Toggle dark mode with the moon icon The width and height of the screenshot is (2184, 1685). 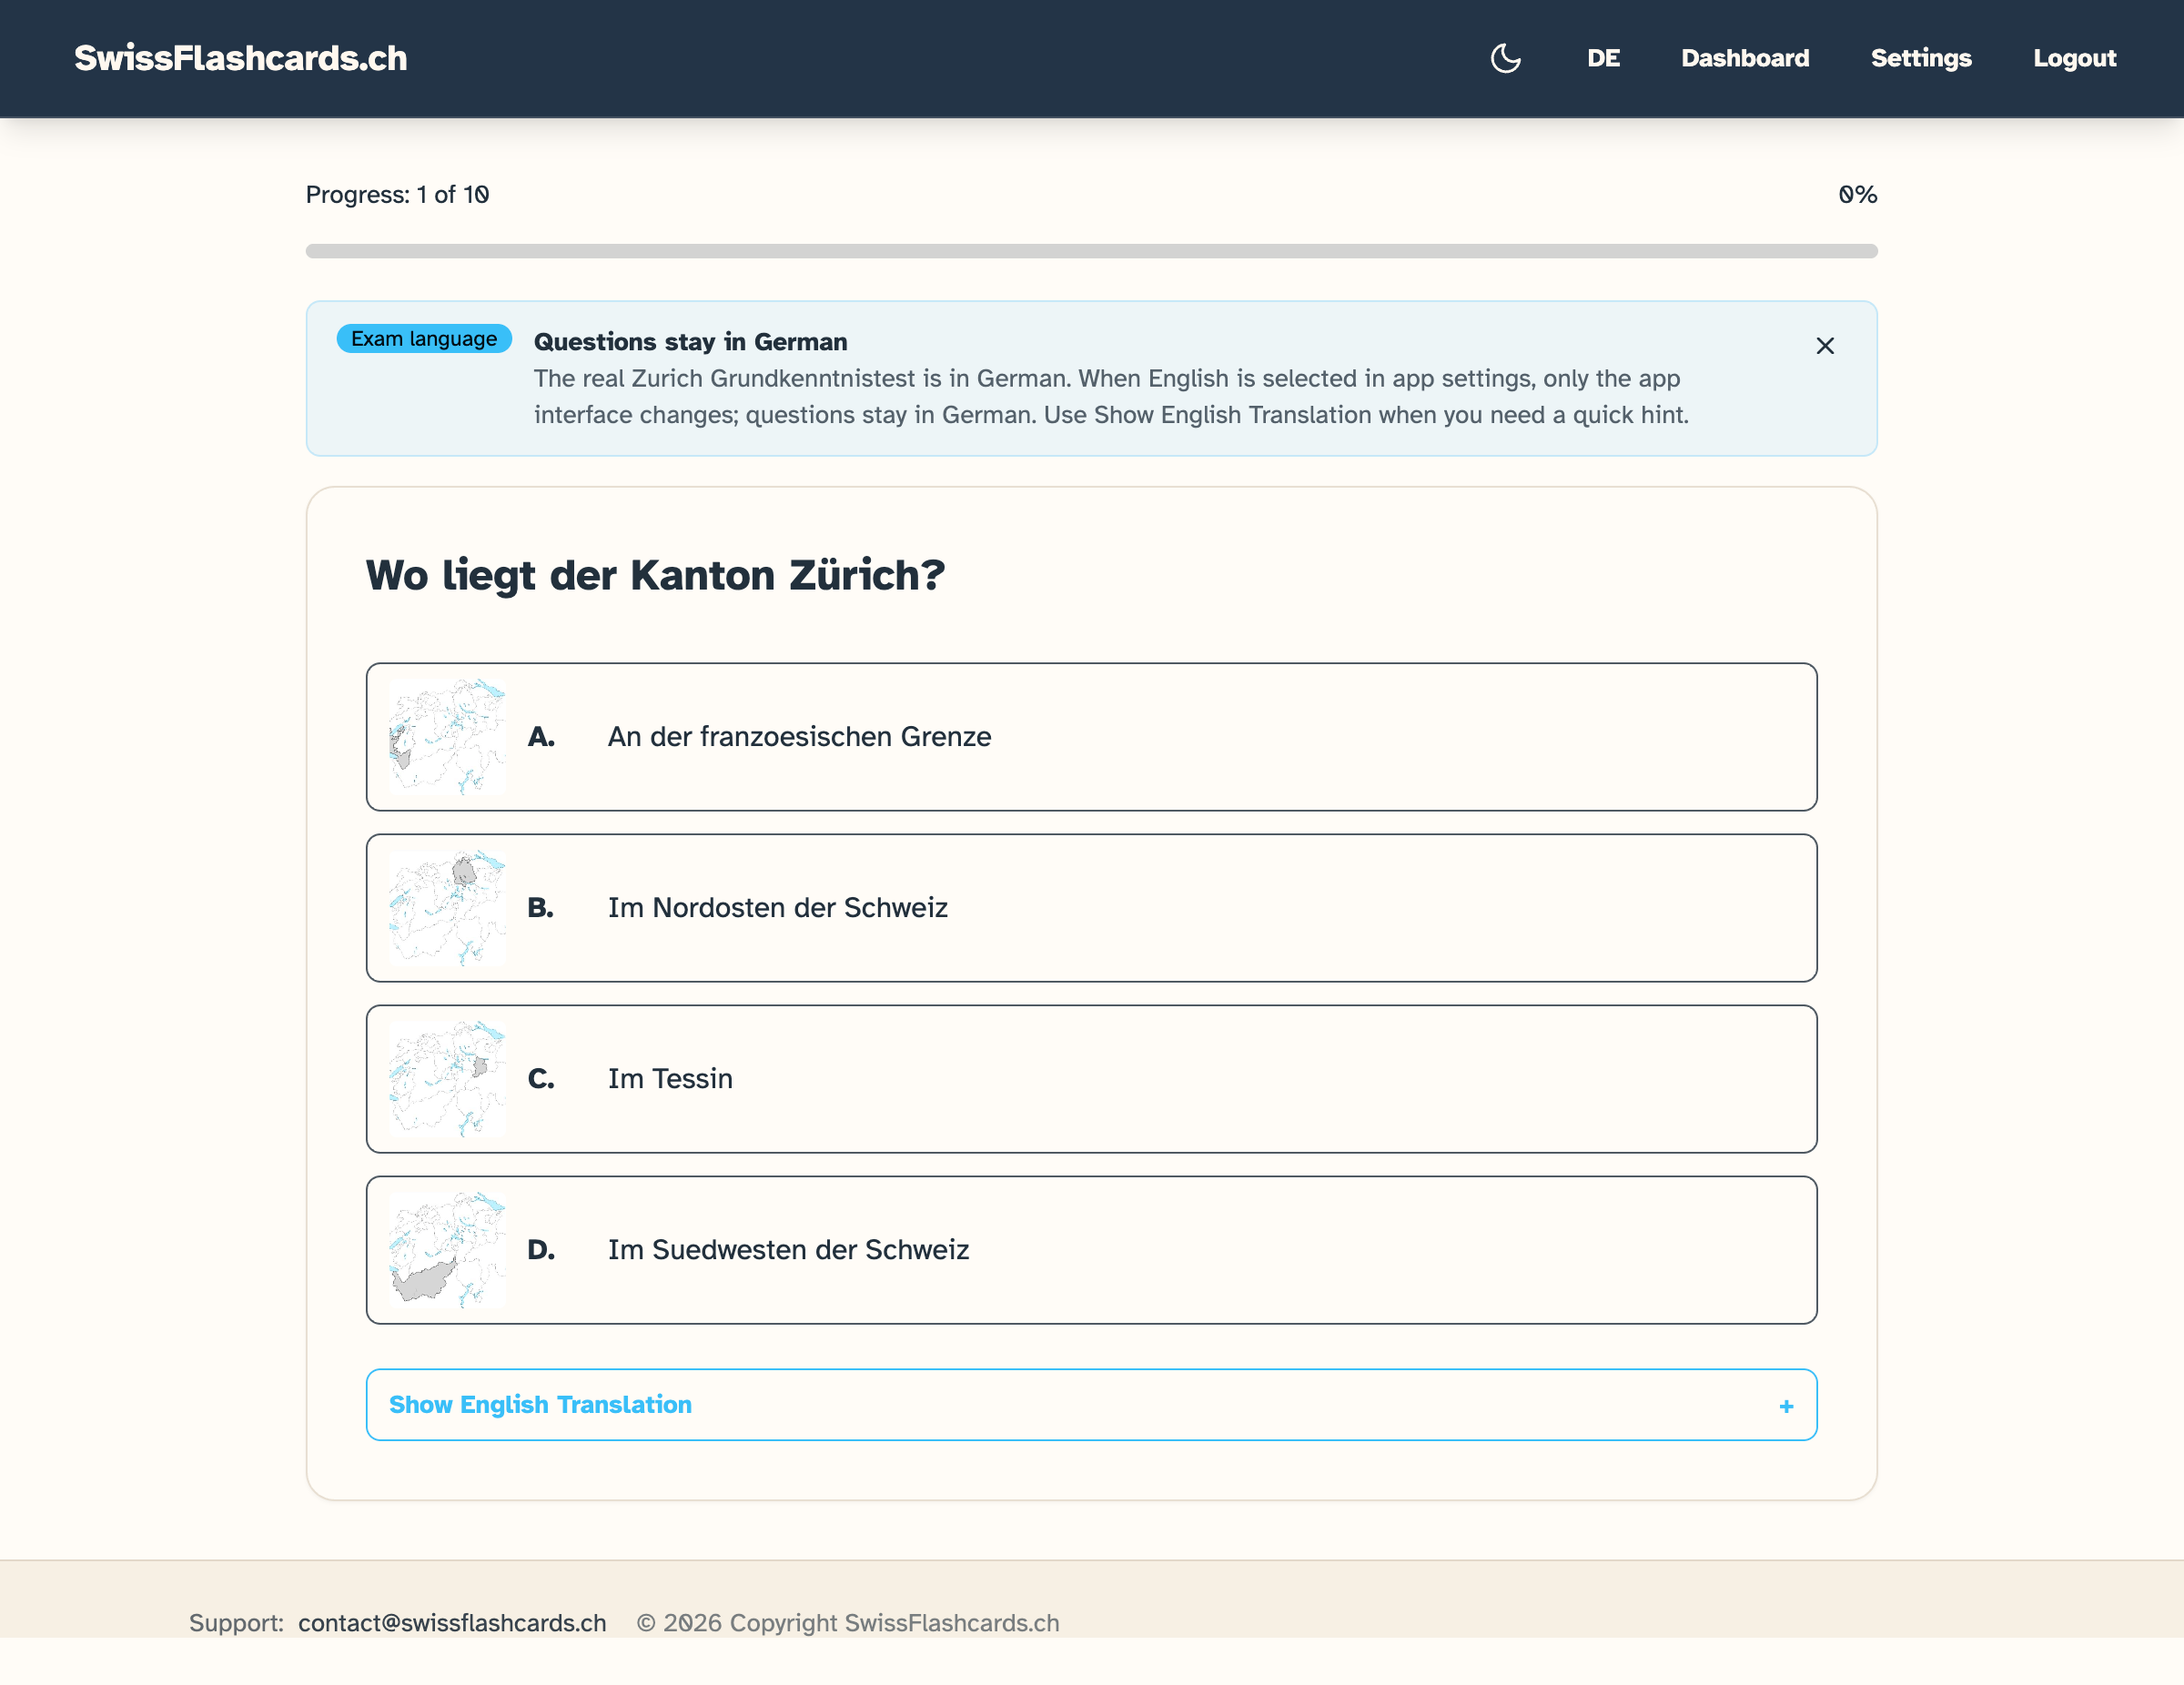[x=1506, y=58]
